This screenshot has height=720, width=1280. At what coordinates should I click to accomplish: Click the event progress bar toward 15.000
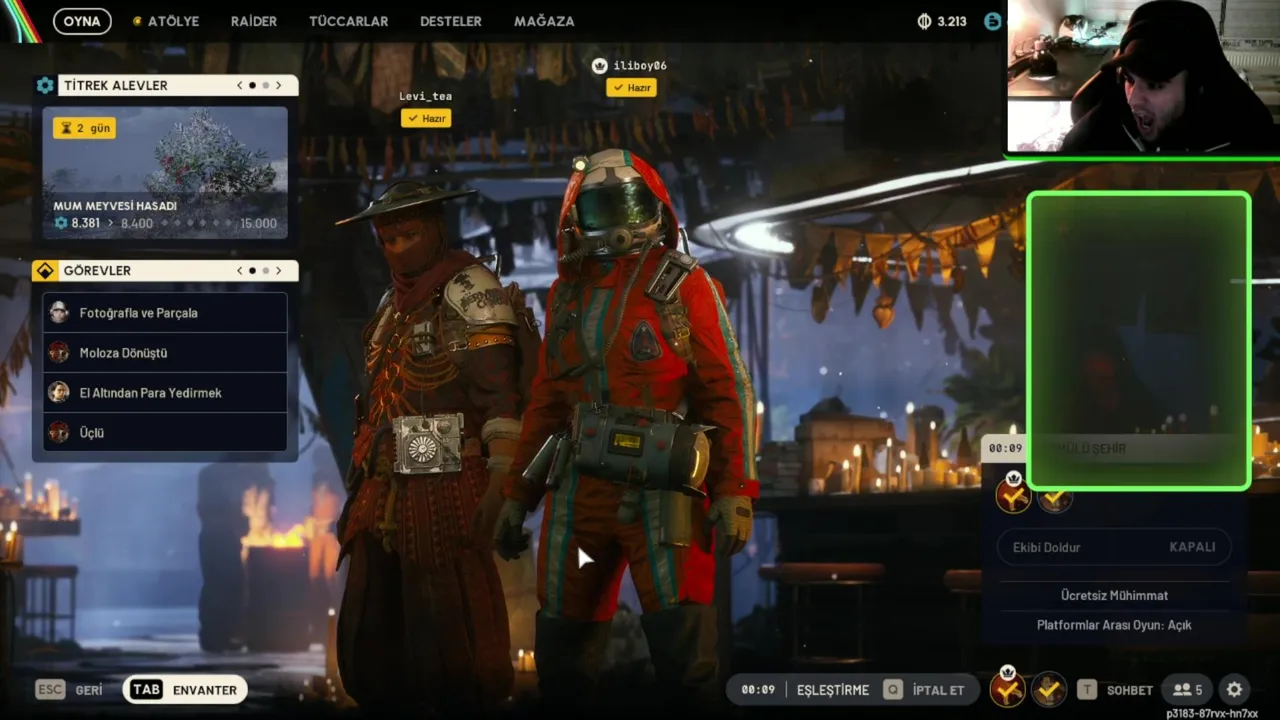point(196,224)
